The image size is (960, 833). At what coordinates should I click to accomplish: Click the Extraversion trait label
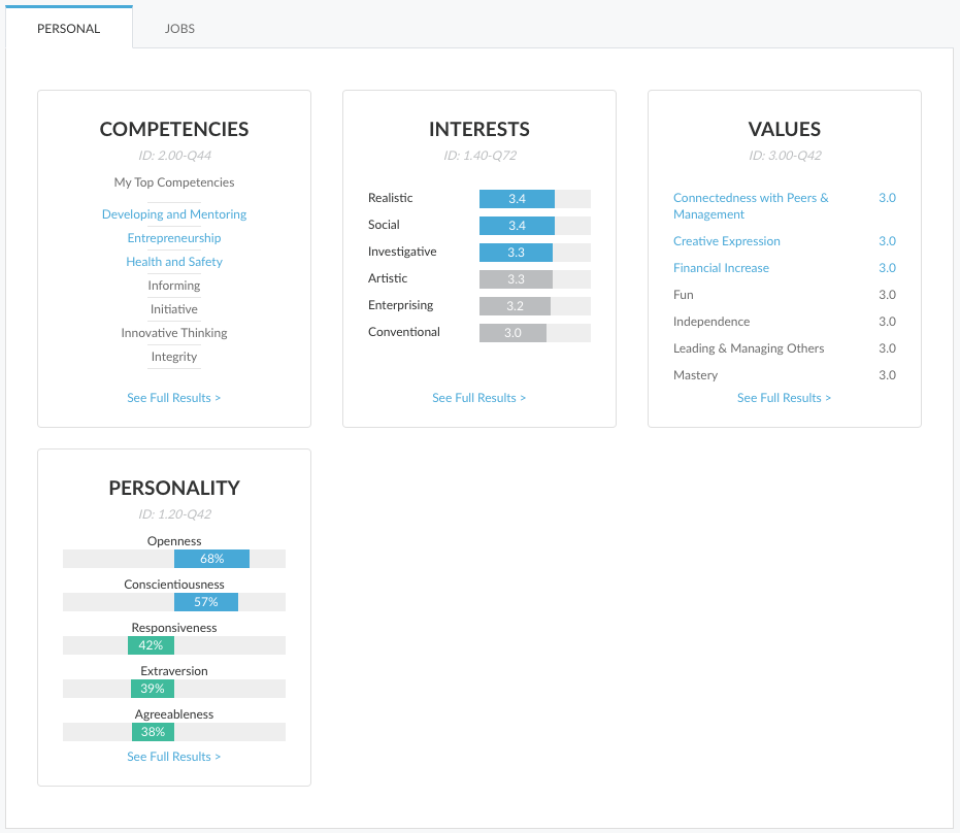(174, 671)
